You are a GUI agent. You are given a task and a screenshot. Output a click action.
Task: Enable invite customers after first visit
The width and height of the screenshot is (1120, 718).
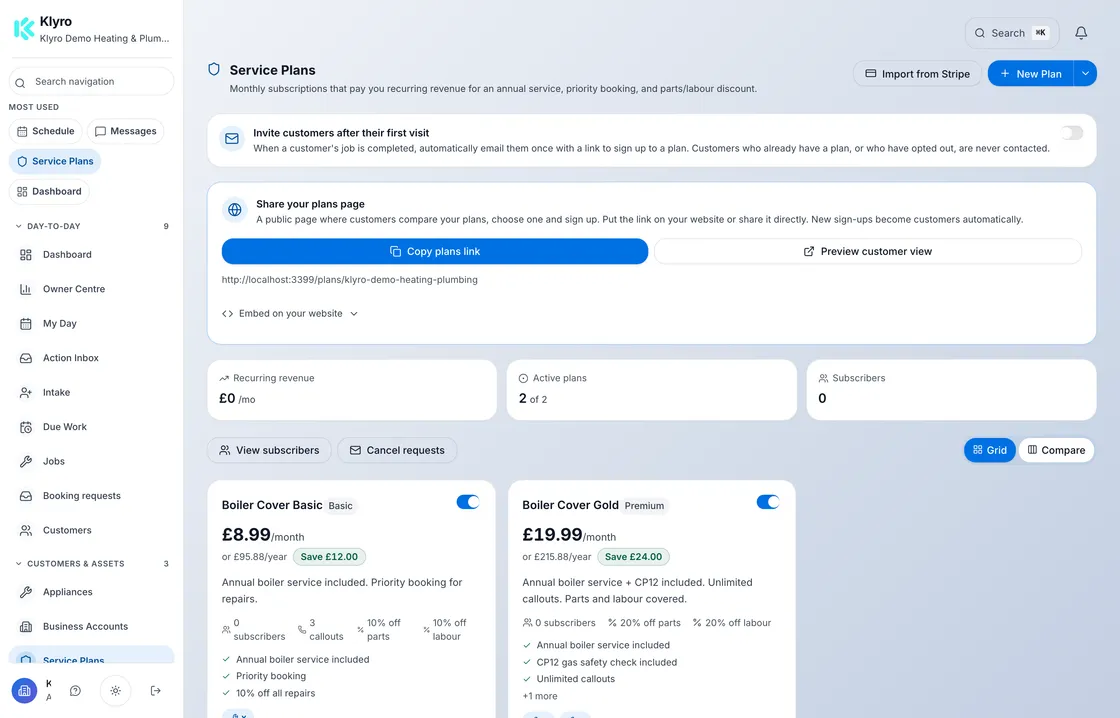pyautogui.click(x=1071, y=133)
